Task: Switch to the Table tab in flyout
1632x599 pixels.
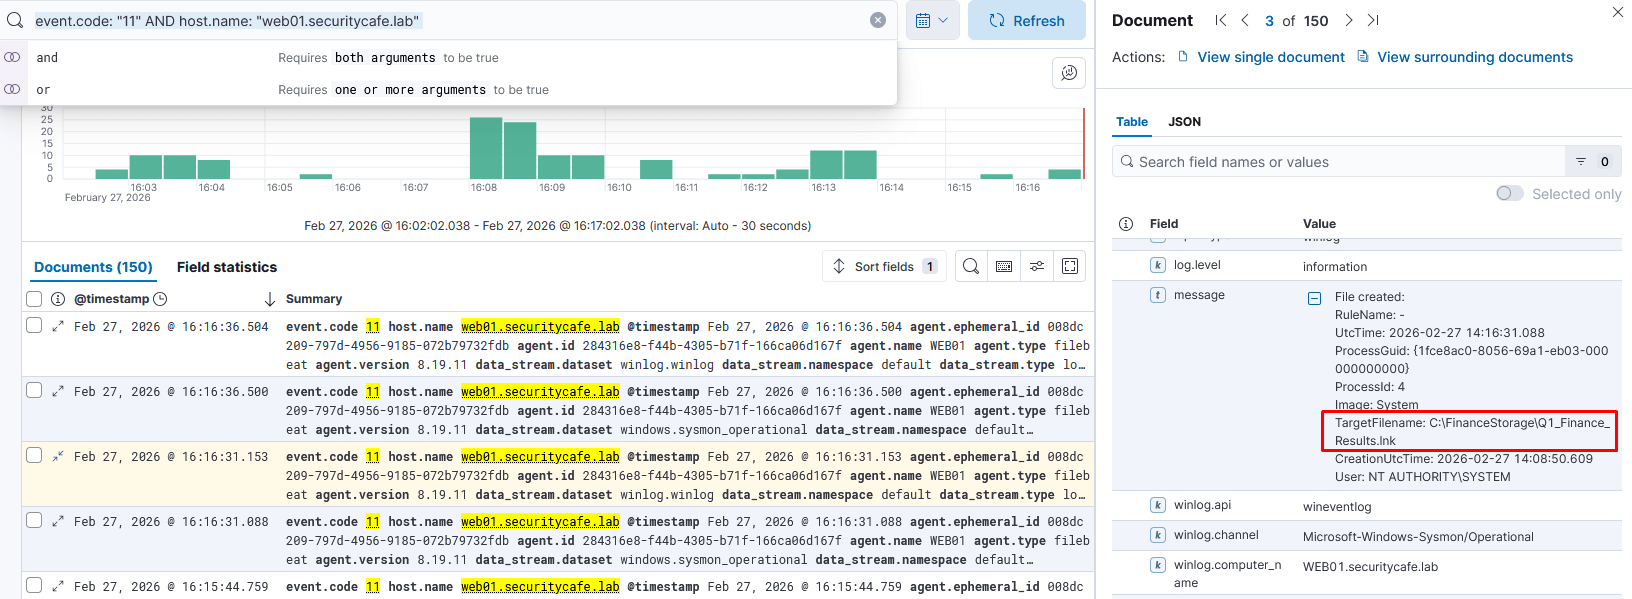Action: point(1132,122)
